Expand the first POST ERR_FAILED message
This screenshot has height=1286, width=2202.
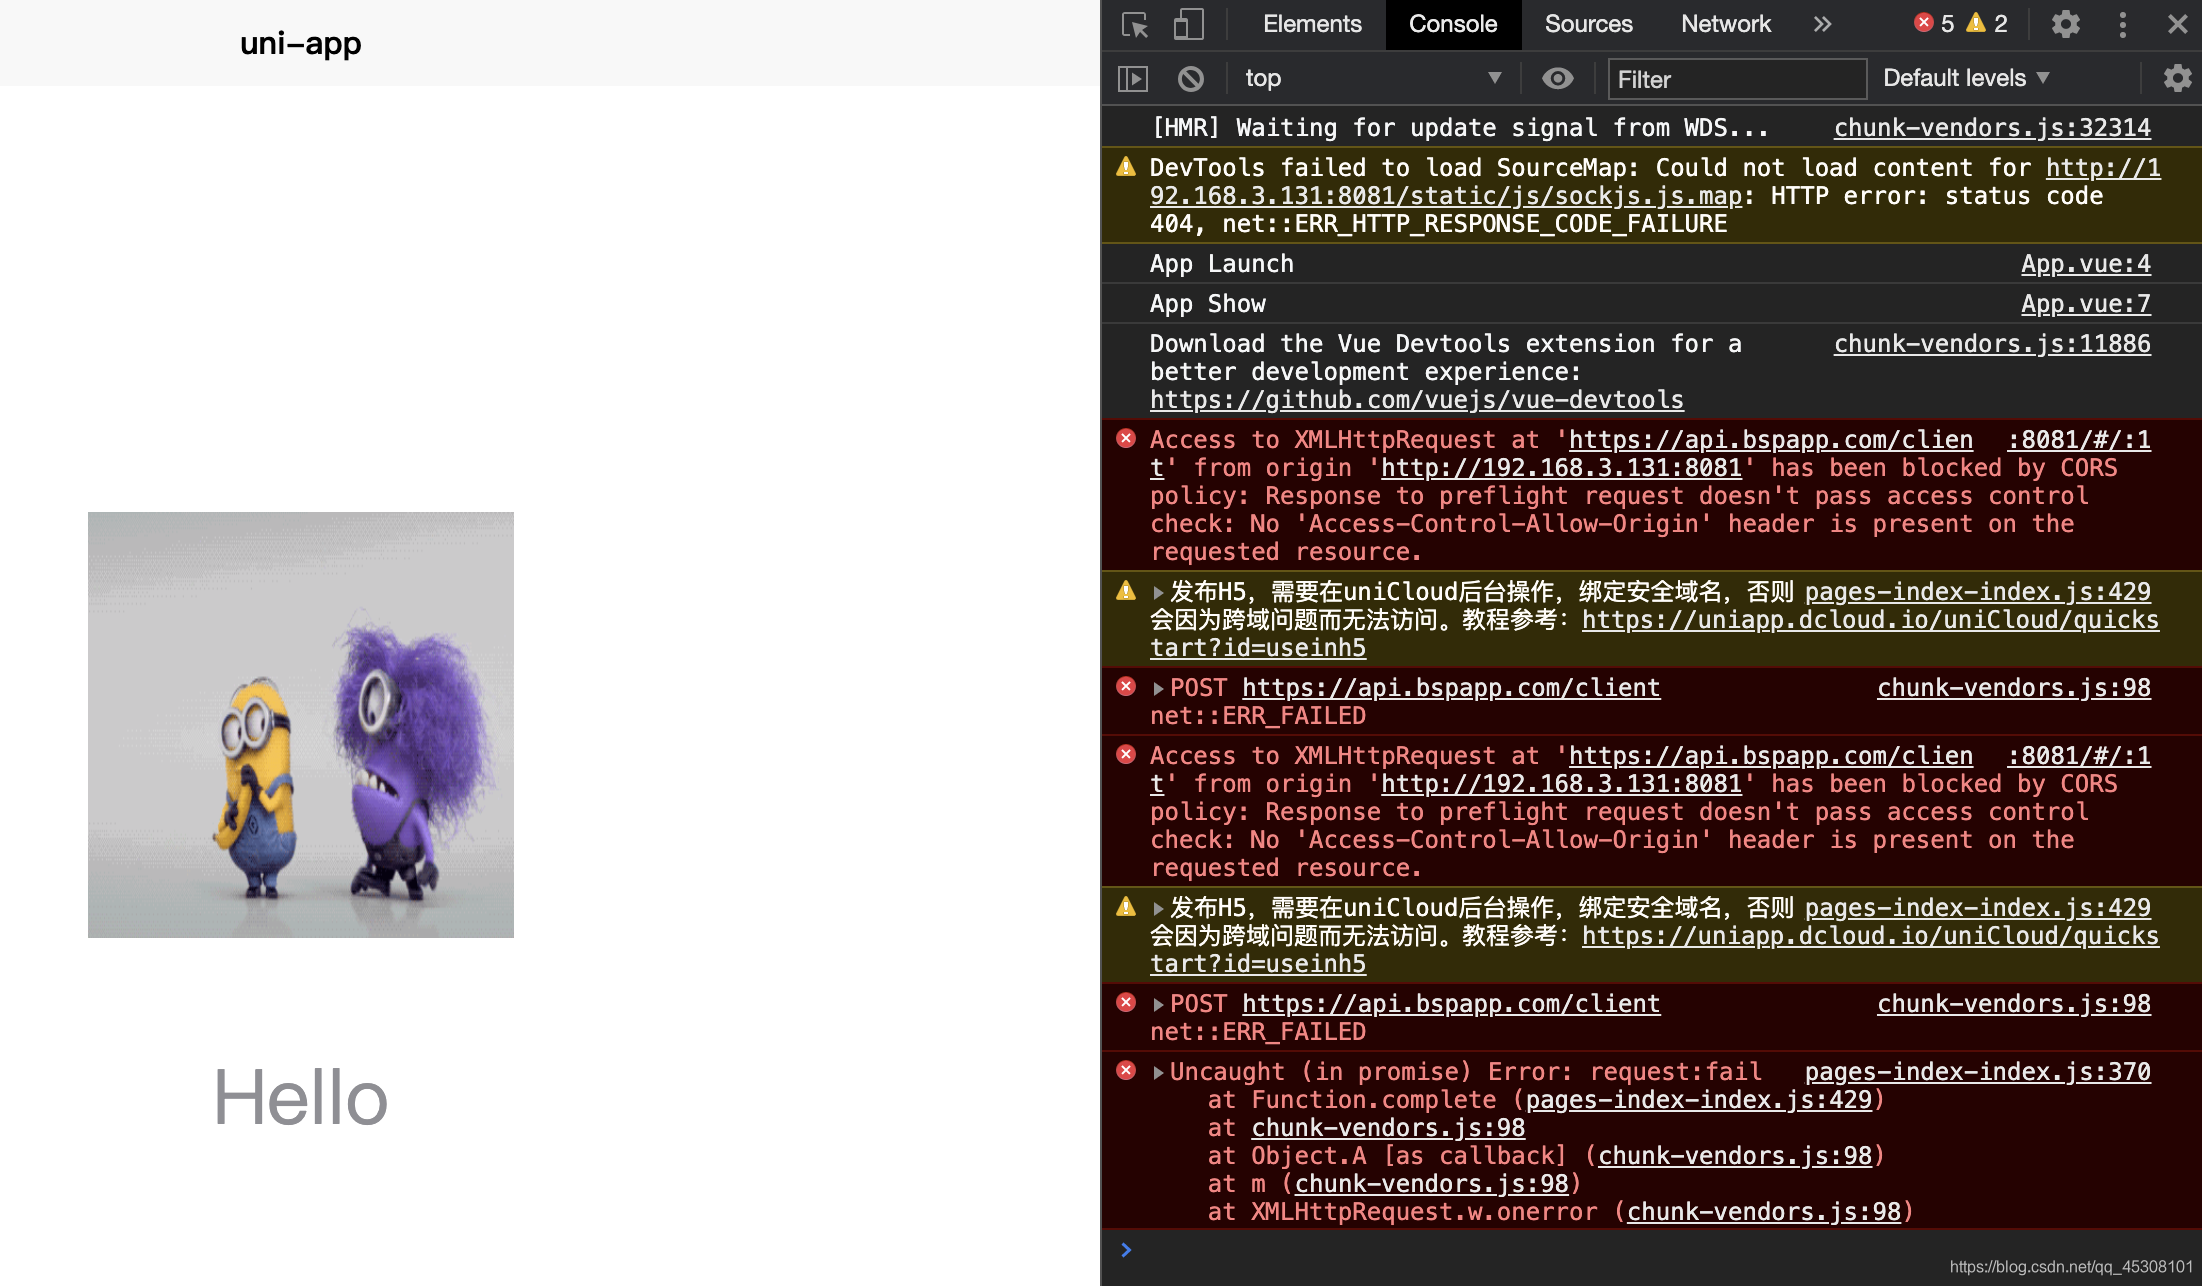(1158, 687)
